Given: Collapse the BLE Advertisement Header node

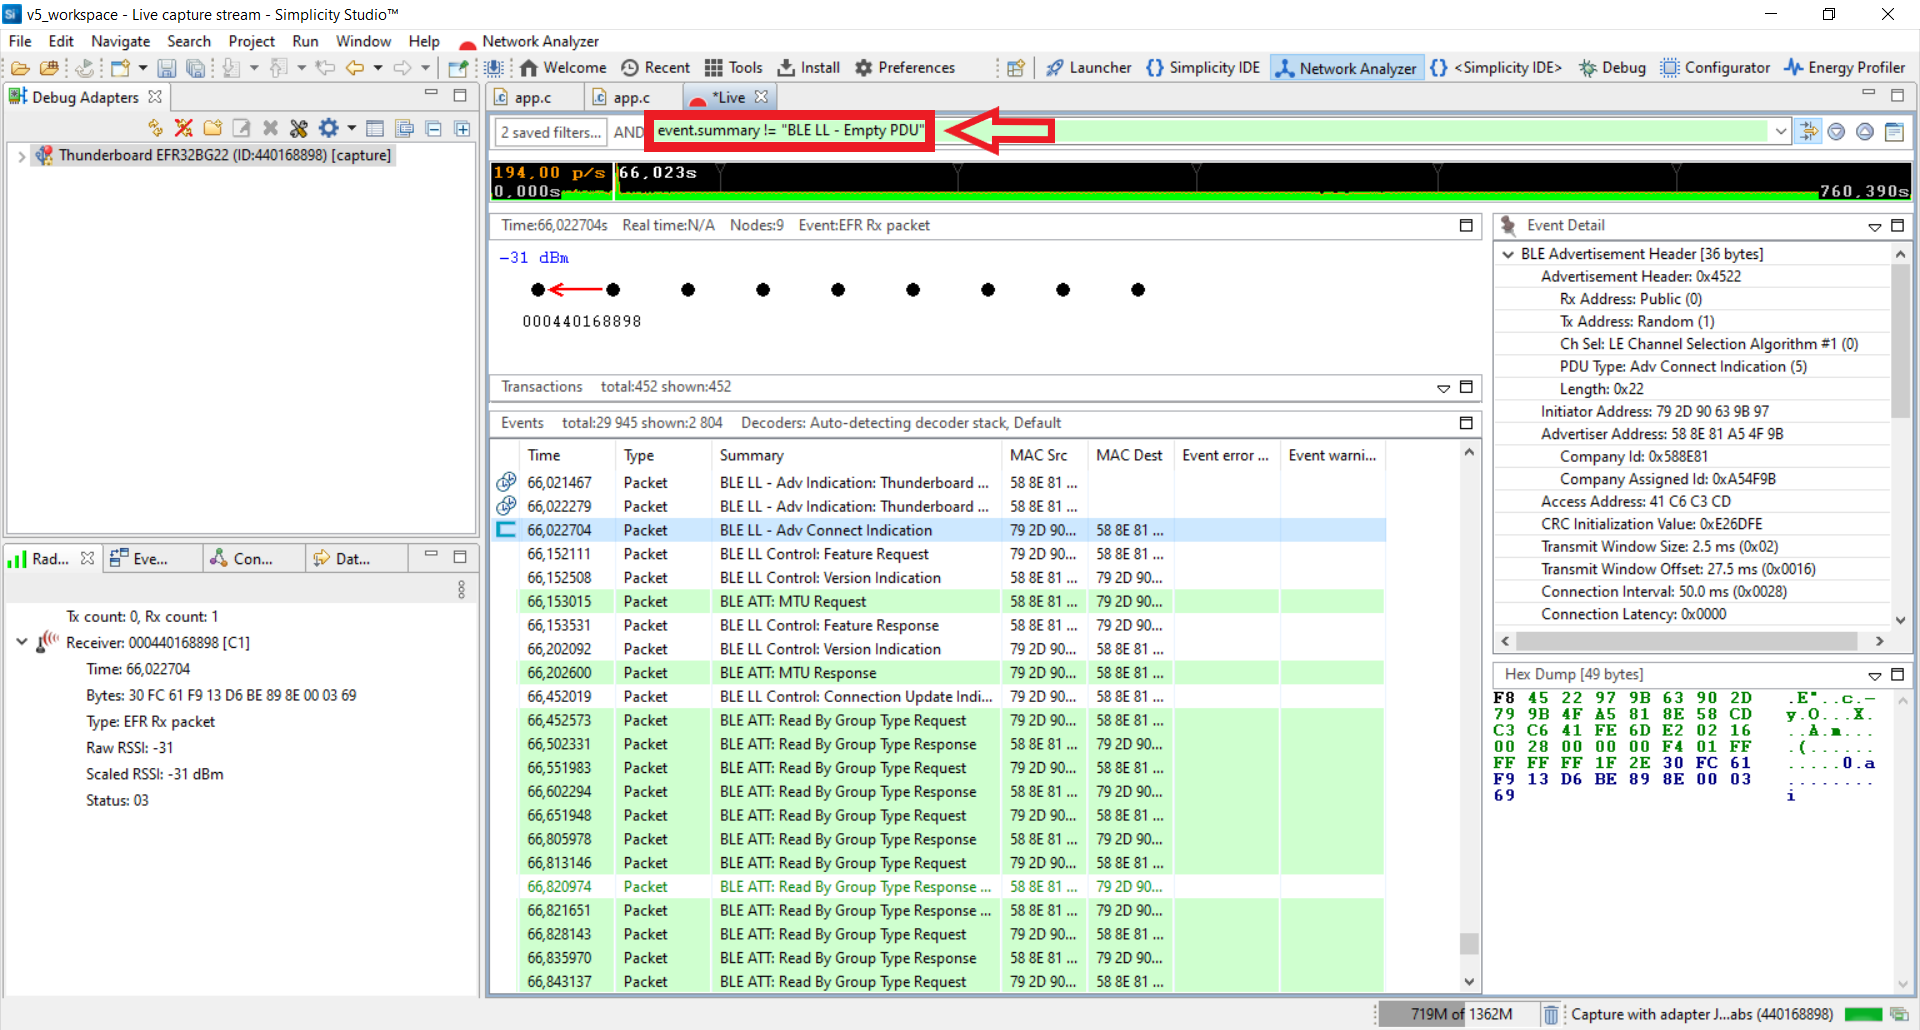Looking at the screenshot, I should 1507,254.
